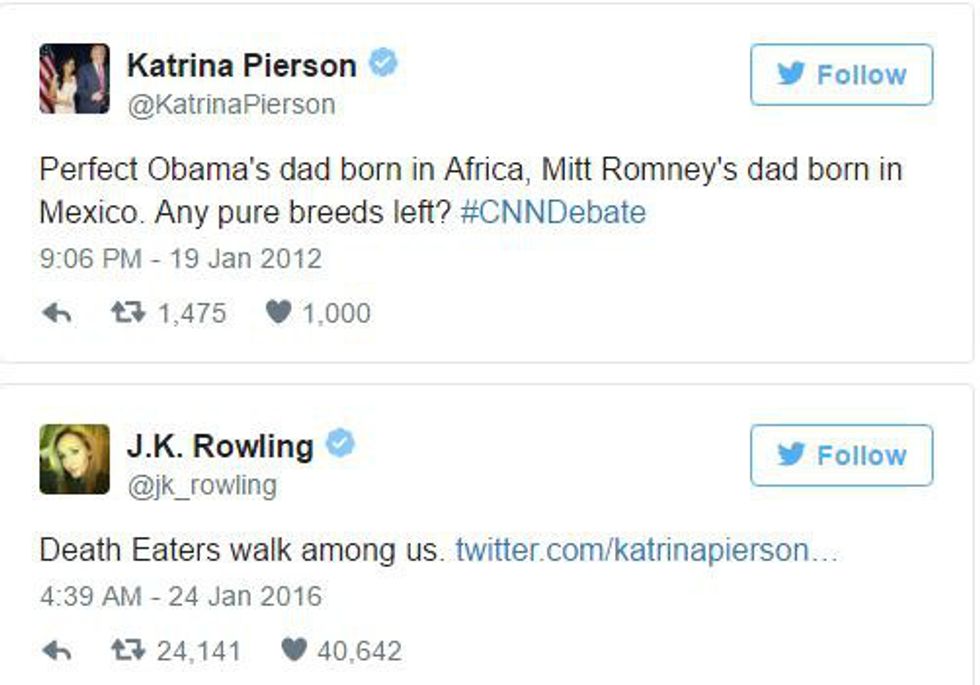Click J.K. Rowling's verified badge
Viewport: 980px width, 685px height.
(x=341, y=443)
